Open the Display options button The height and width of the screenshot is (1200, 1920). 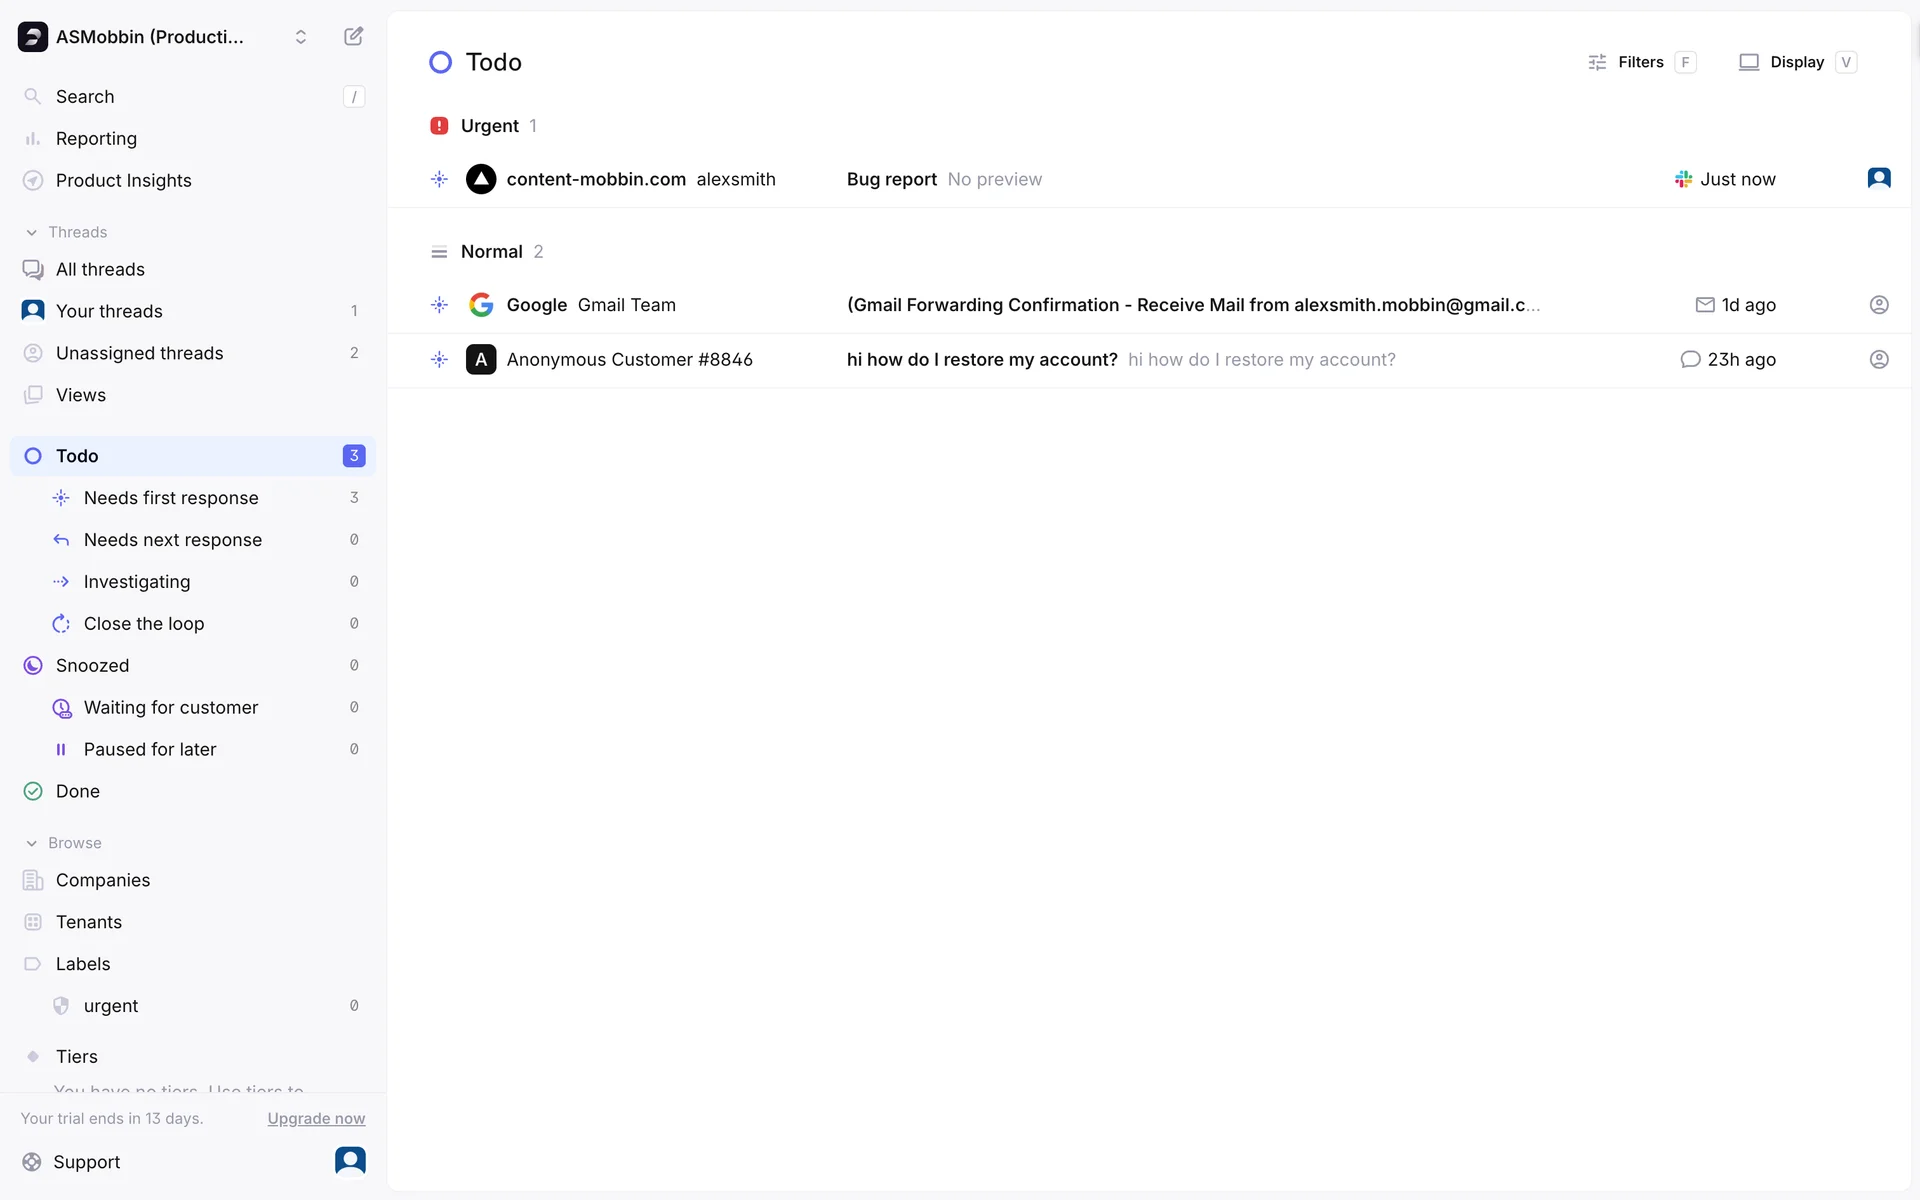coord(1796,62)
